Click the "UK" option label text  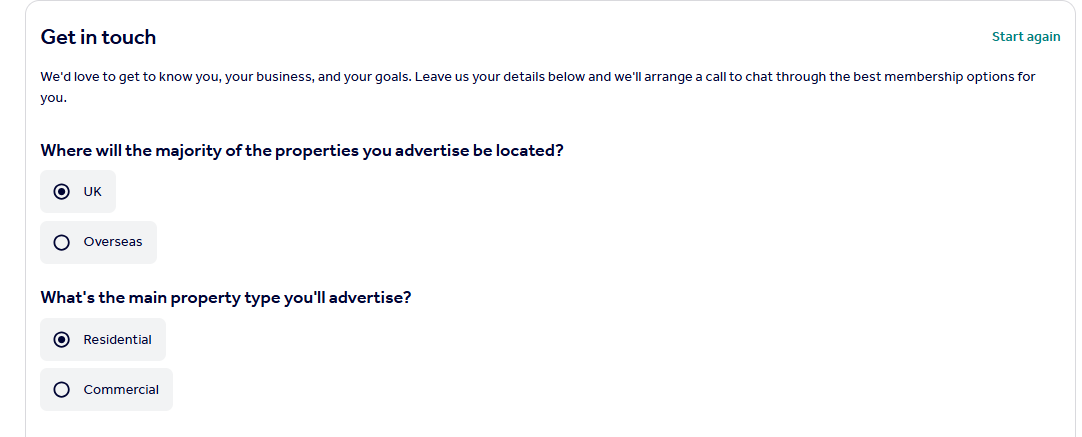[x=93, y=192]
